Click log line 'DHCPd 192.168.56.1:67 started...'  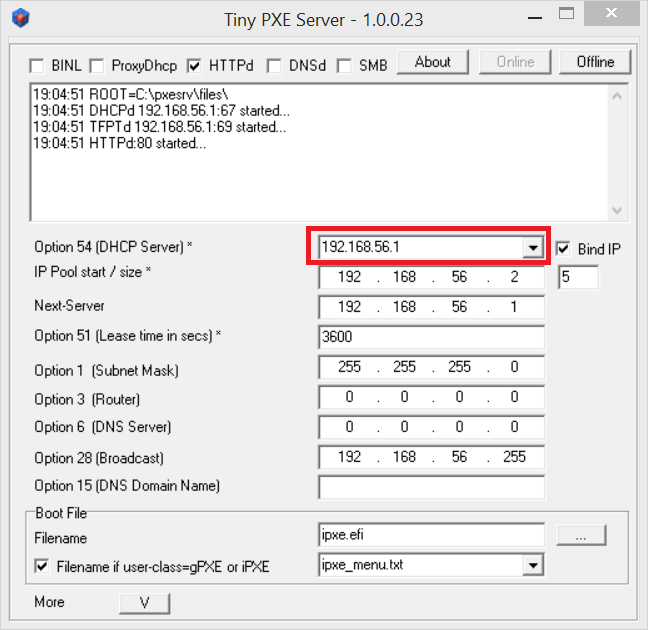[x=161, y=111]
